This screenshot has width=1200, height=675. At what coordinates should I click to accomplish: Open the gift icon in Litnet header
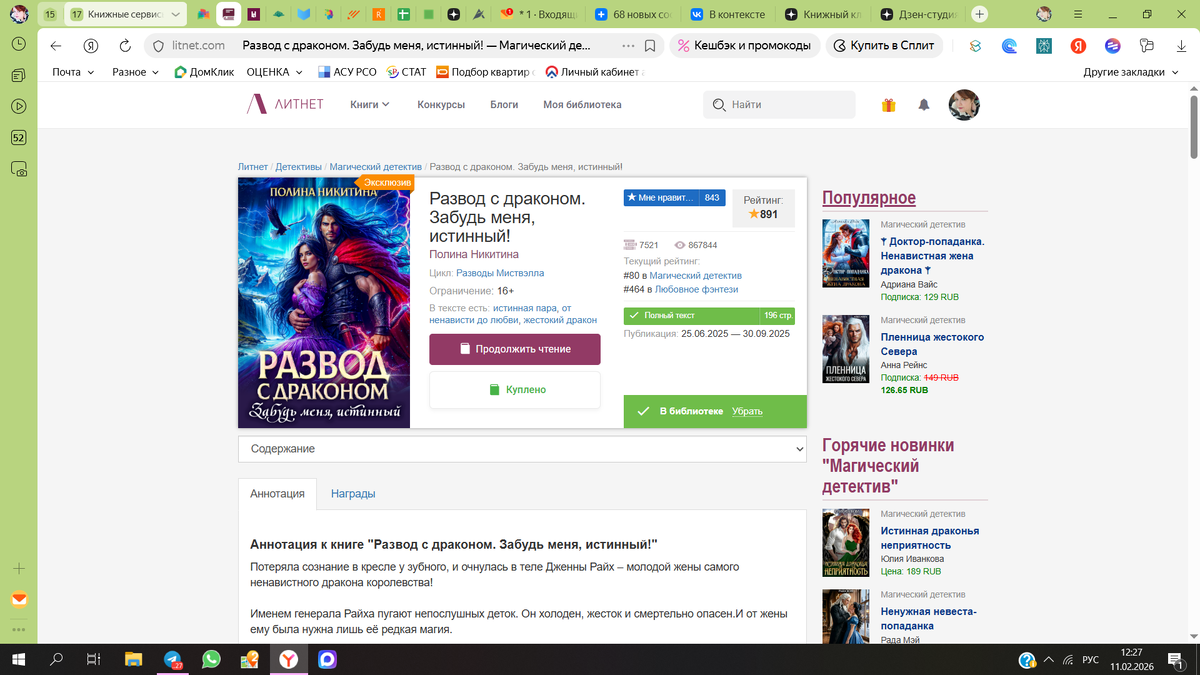[x=888, y=104]
